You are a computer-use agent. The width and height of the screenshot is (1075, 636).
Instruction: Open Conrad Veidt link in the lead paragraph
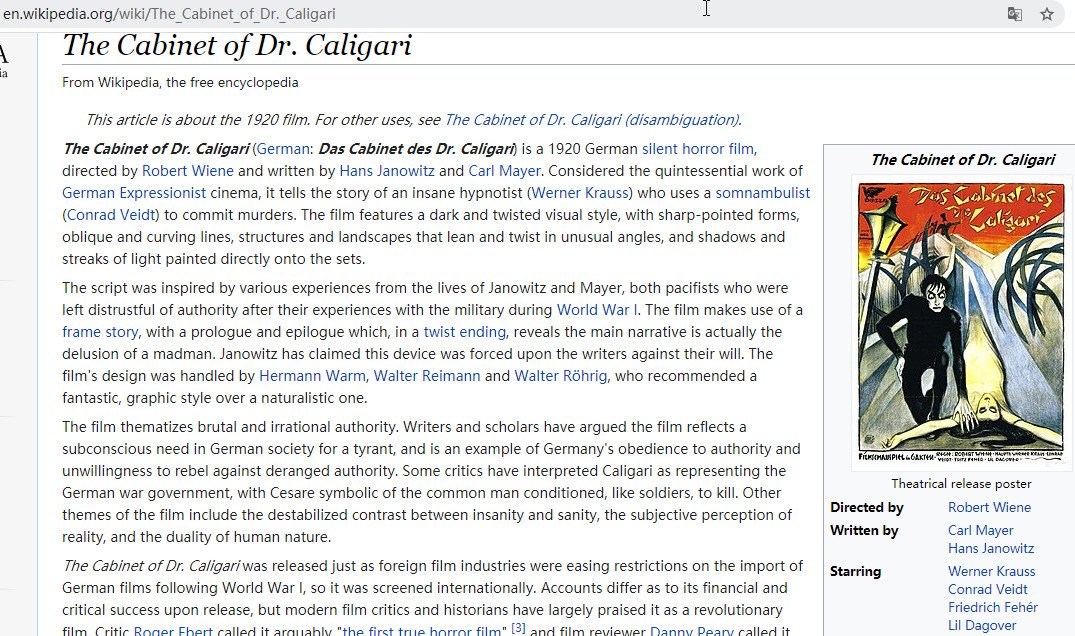[111, 215]
